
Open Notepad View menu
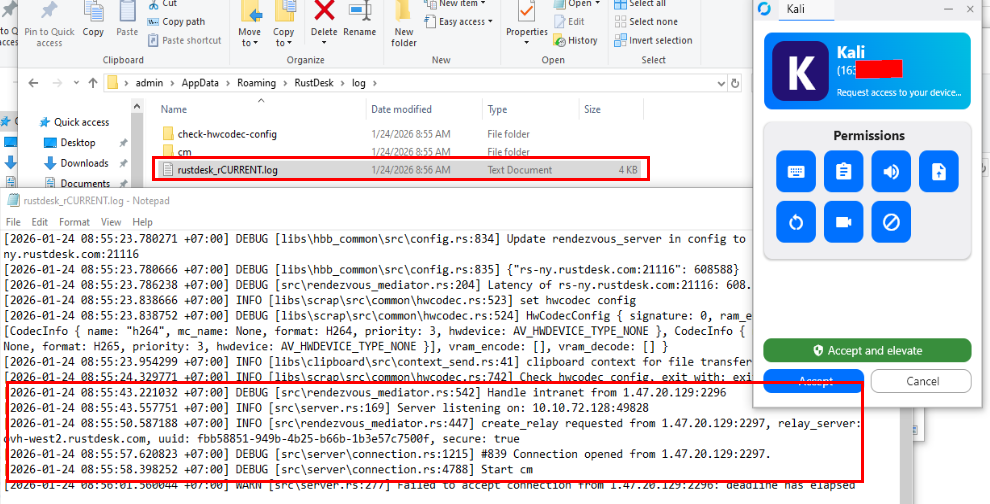tap(111, 222)
